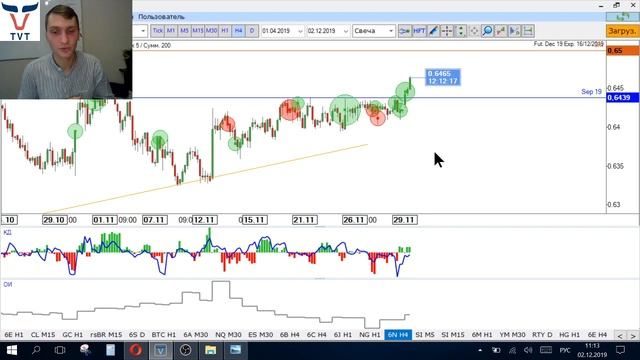Click the four-arrow center chart icon

point(474,31)
